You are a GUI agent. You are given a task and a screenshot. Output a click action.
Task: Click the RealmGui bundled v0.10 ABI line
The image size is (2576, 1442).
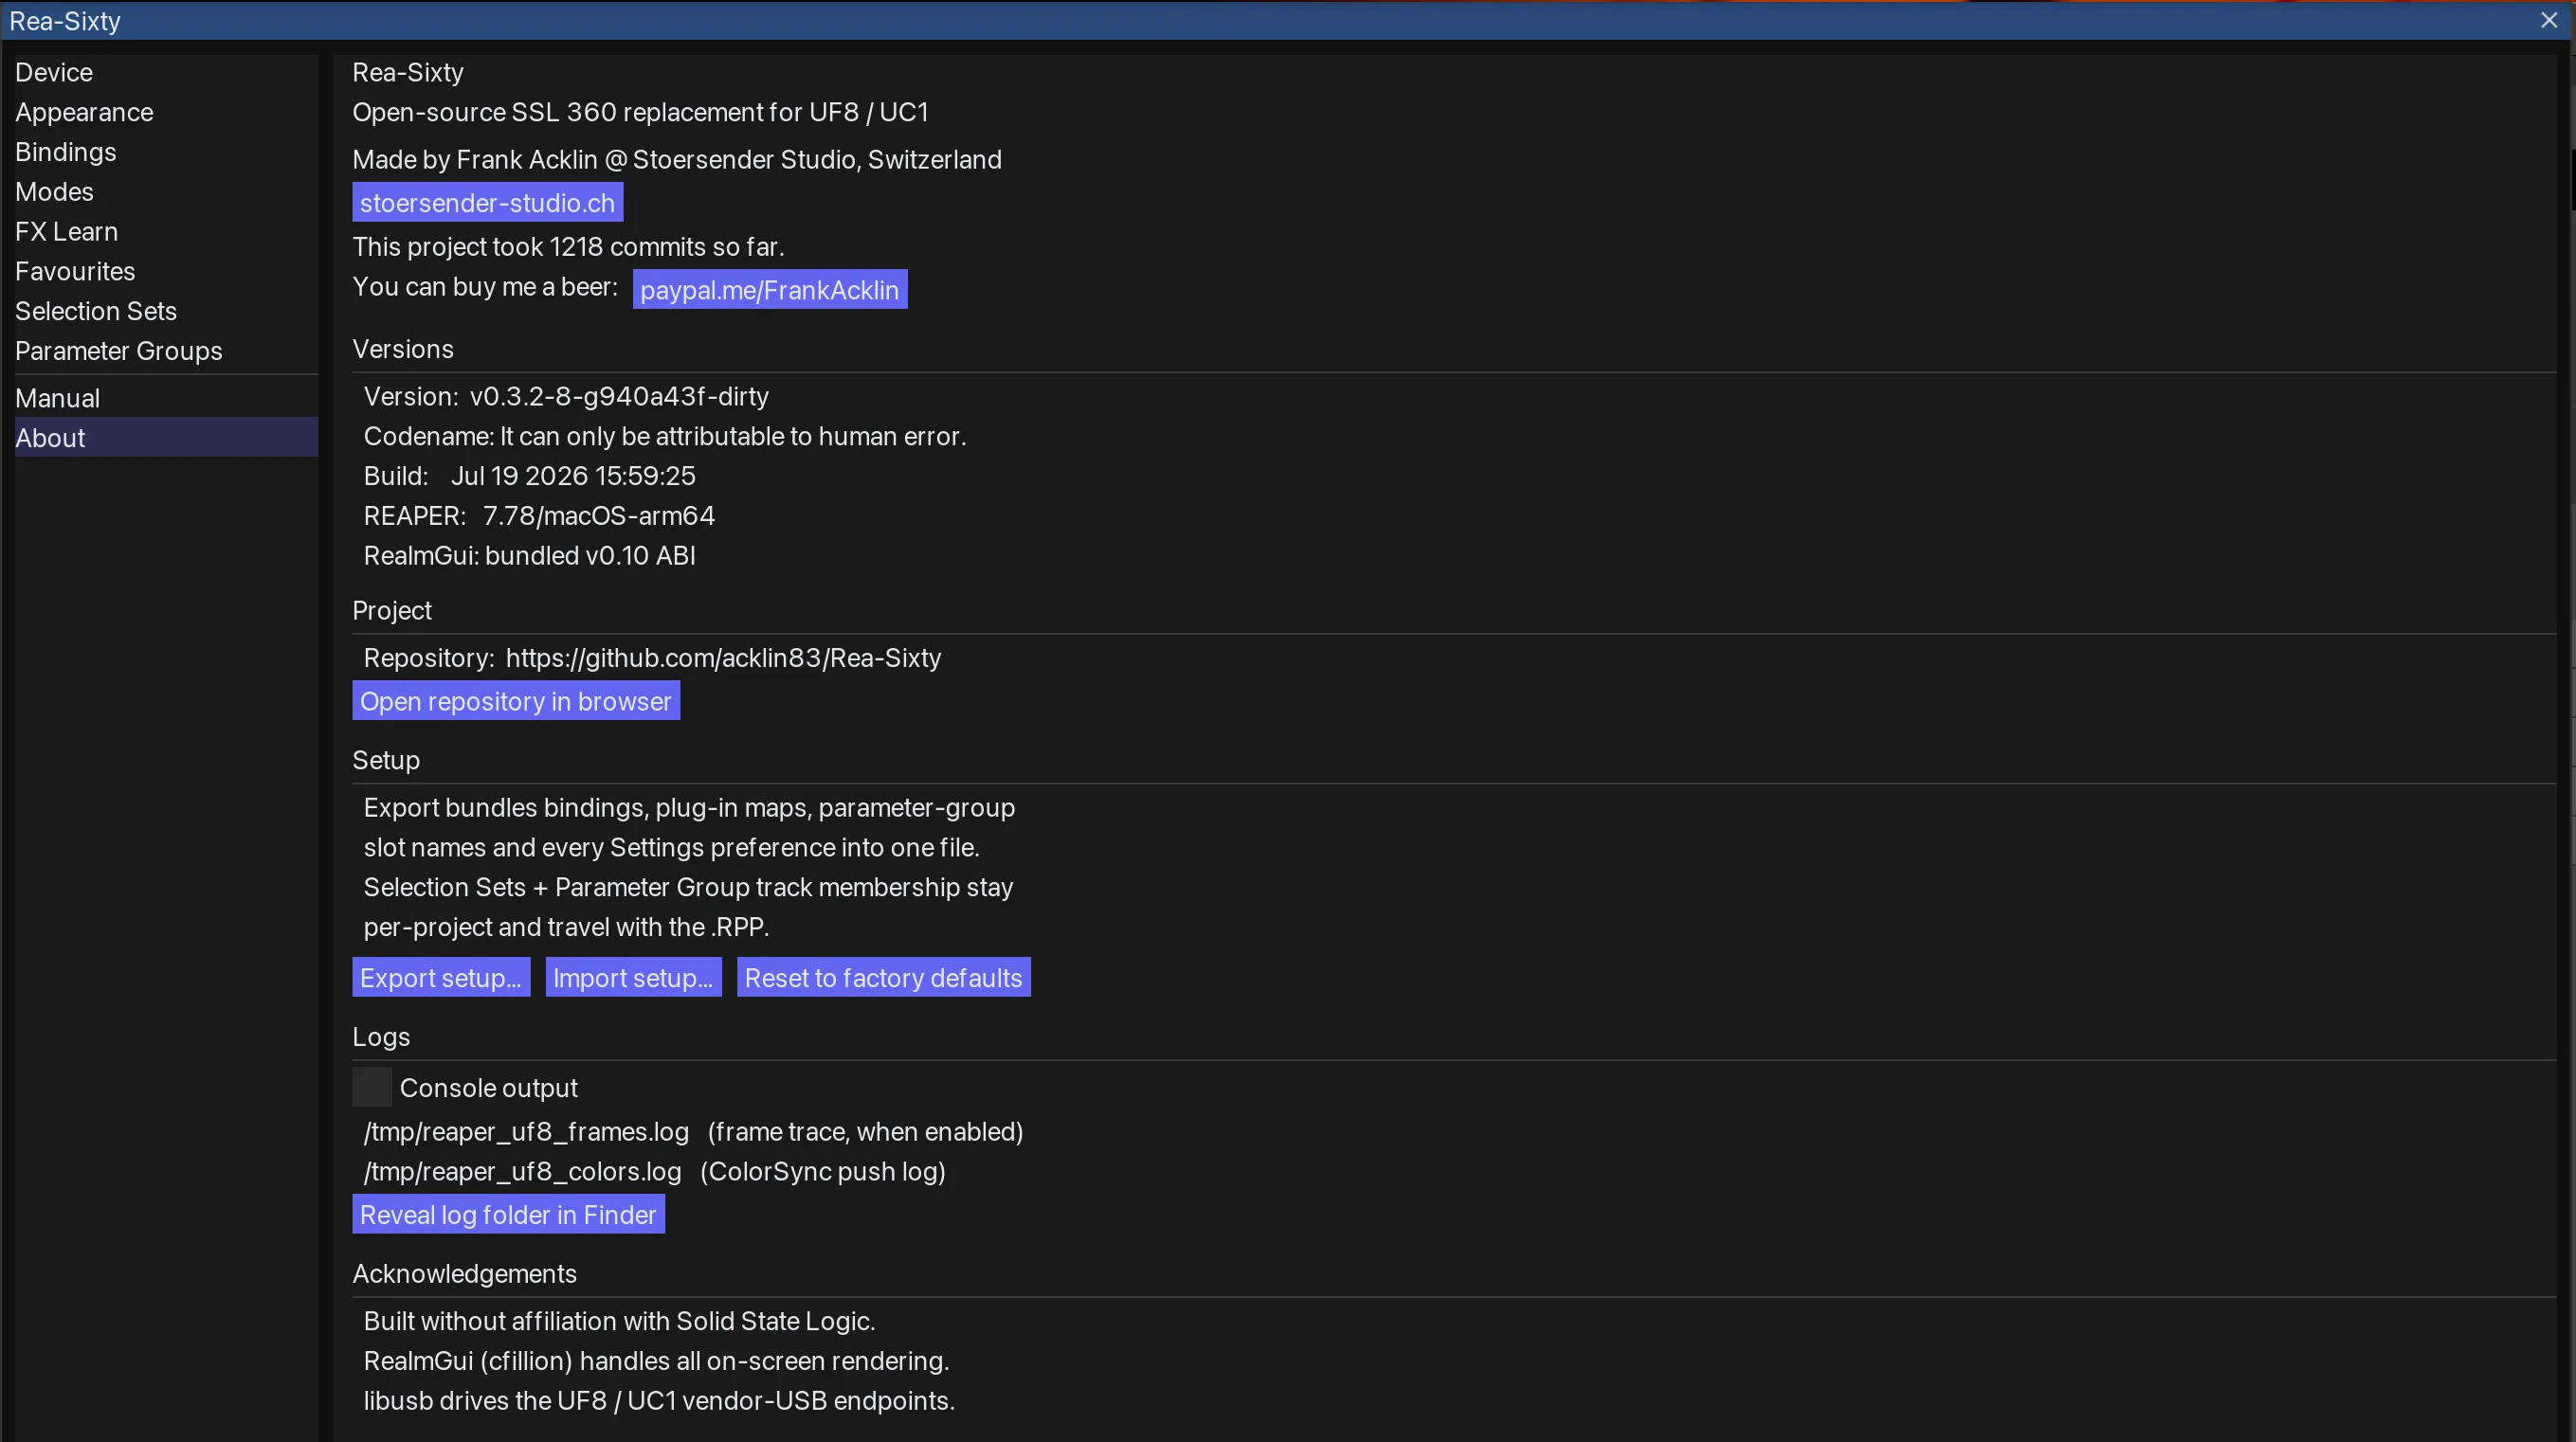pos(529,556)
